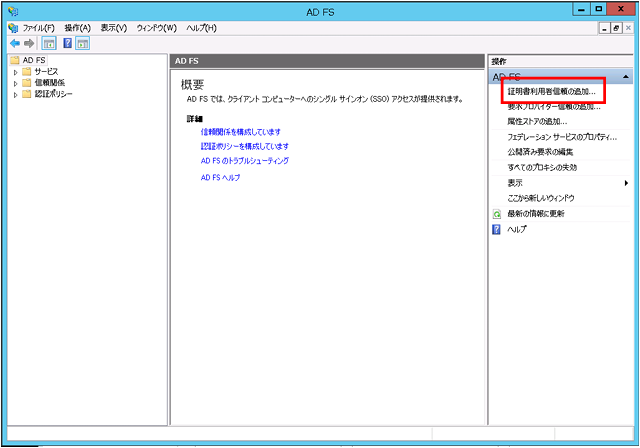The image size is (640, 448).
Task: Open the 表示(V) menu
Action: click(114, 28)
